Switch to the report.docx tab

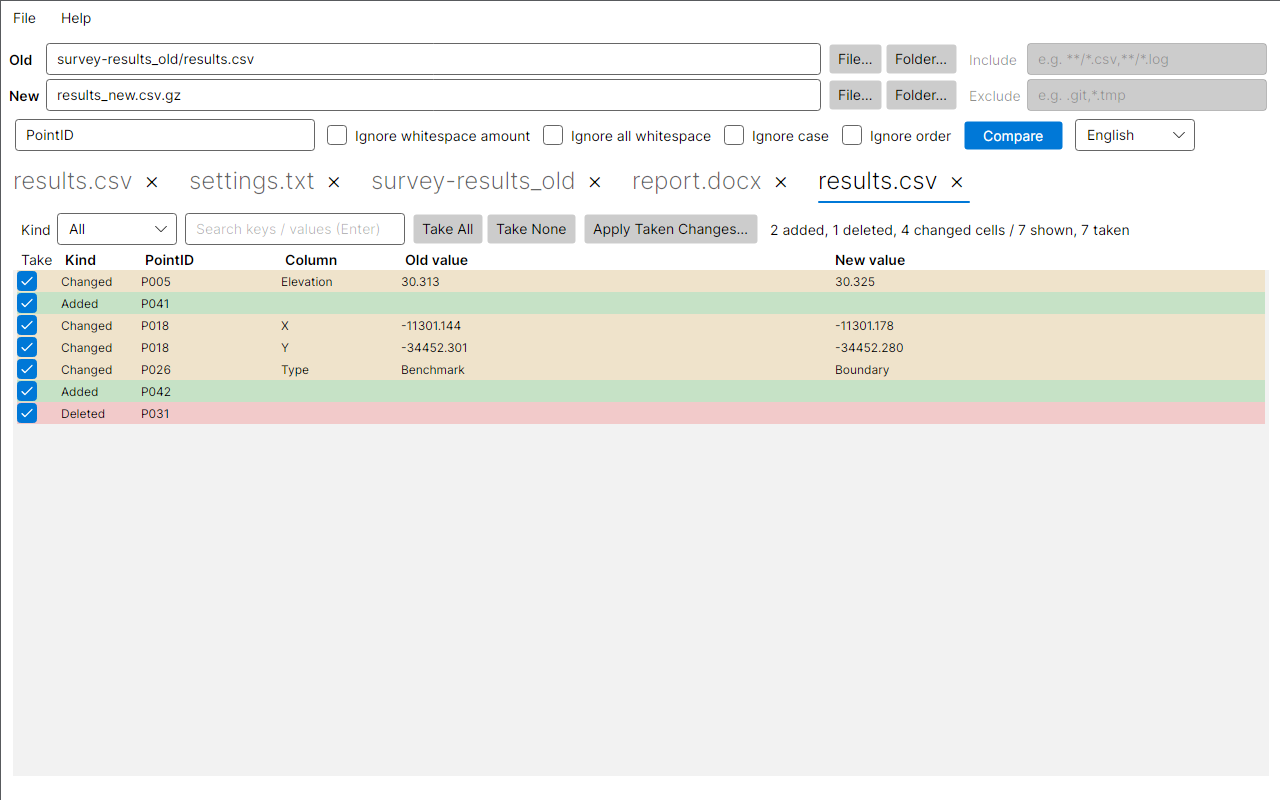(697, 182)
